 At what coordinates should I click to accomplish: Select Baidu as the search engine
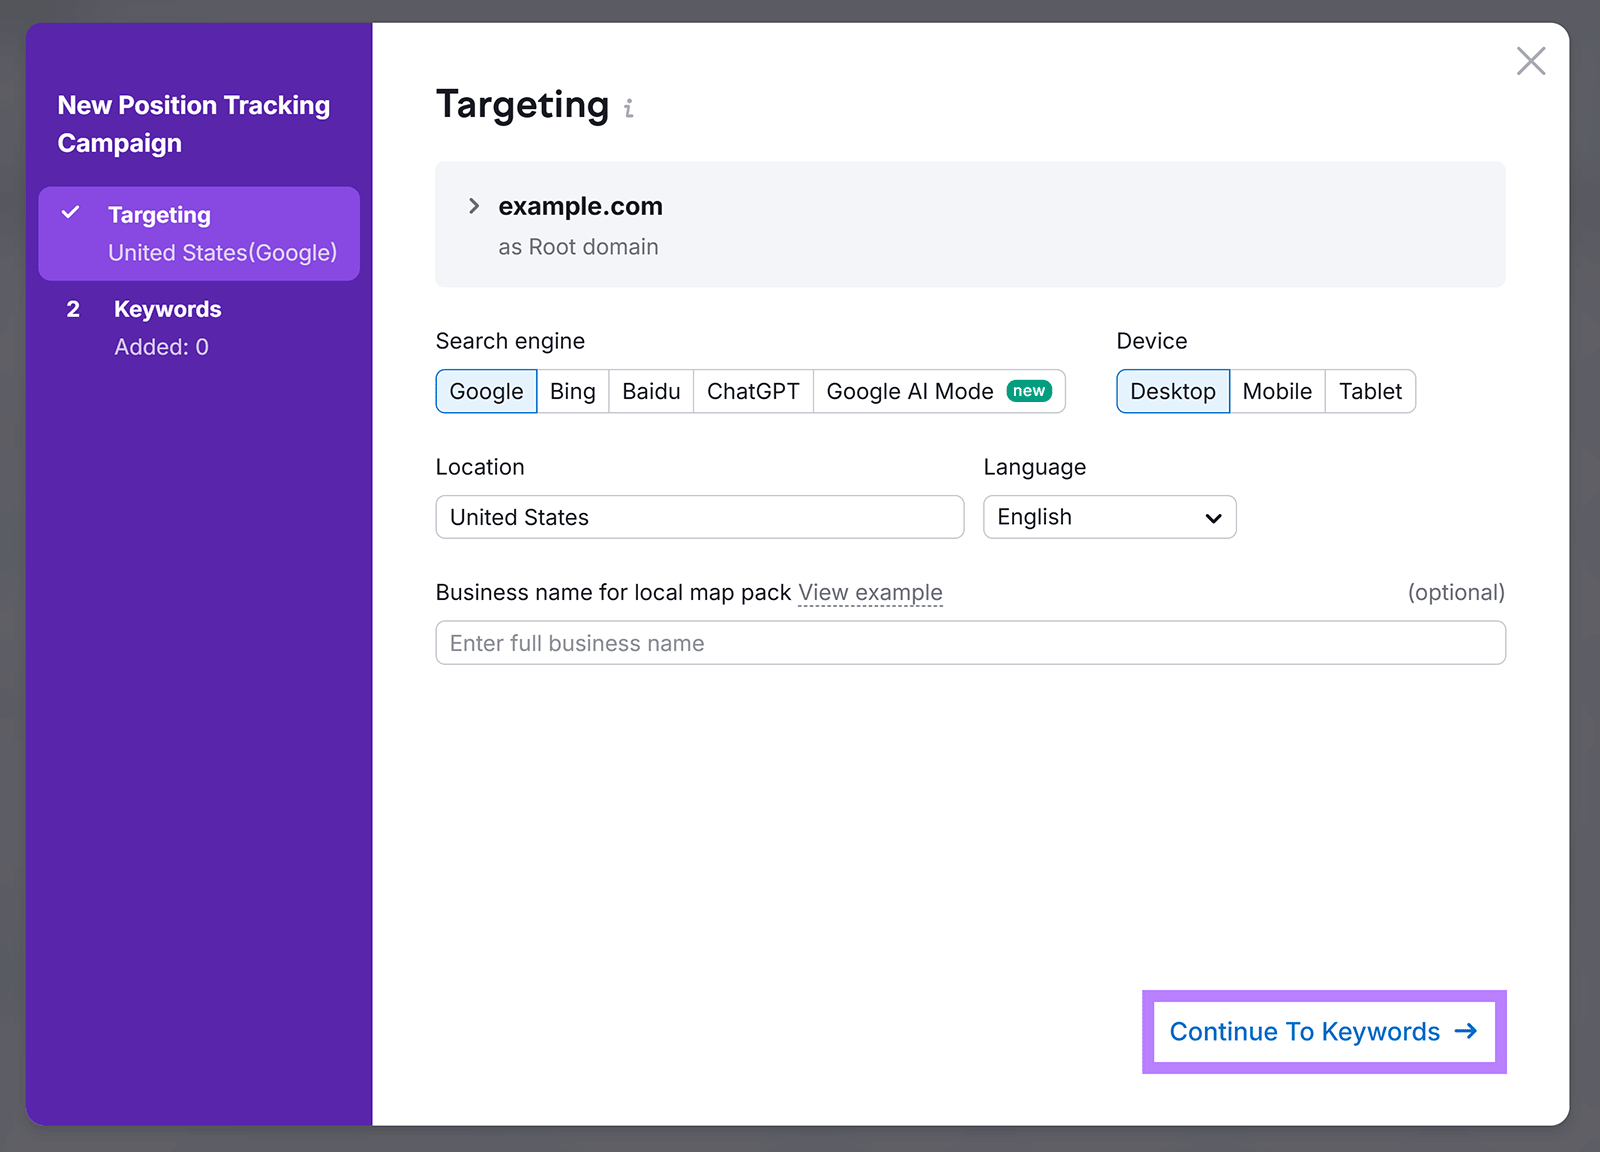click(x=650, y=391)
